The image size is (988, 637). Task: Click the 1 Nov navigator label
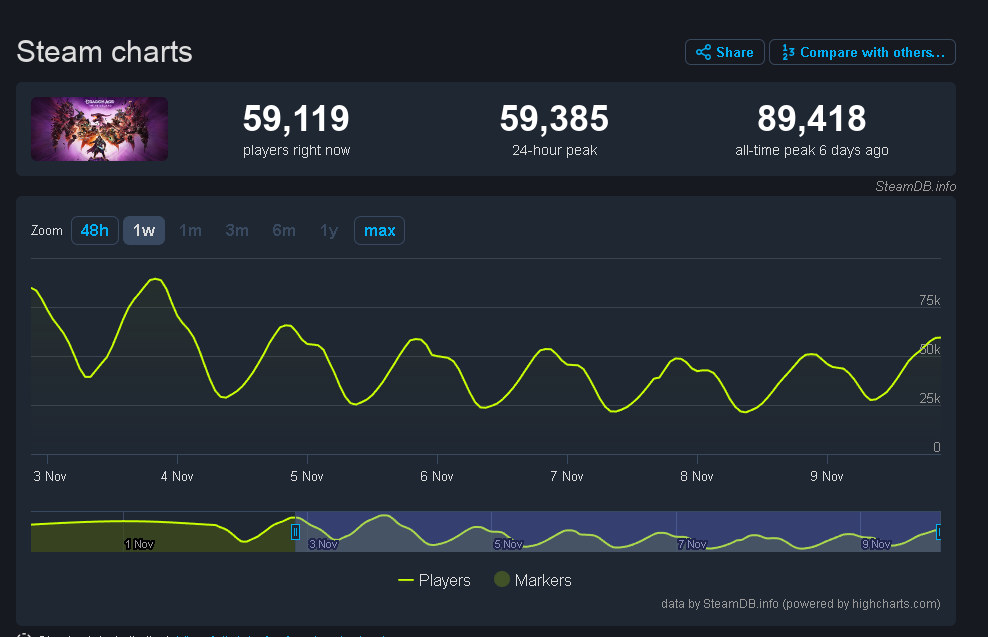(139, 544)
